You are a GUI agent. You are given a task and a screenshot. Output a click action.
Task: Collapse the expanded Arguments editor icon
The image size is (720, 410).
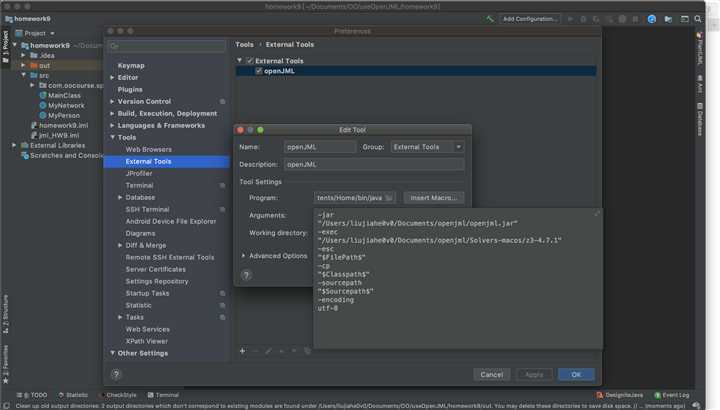click(x=597, y=213)
